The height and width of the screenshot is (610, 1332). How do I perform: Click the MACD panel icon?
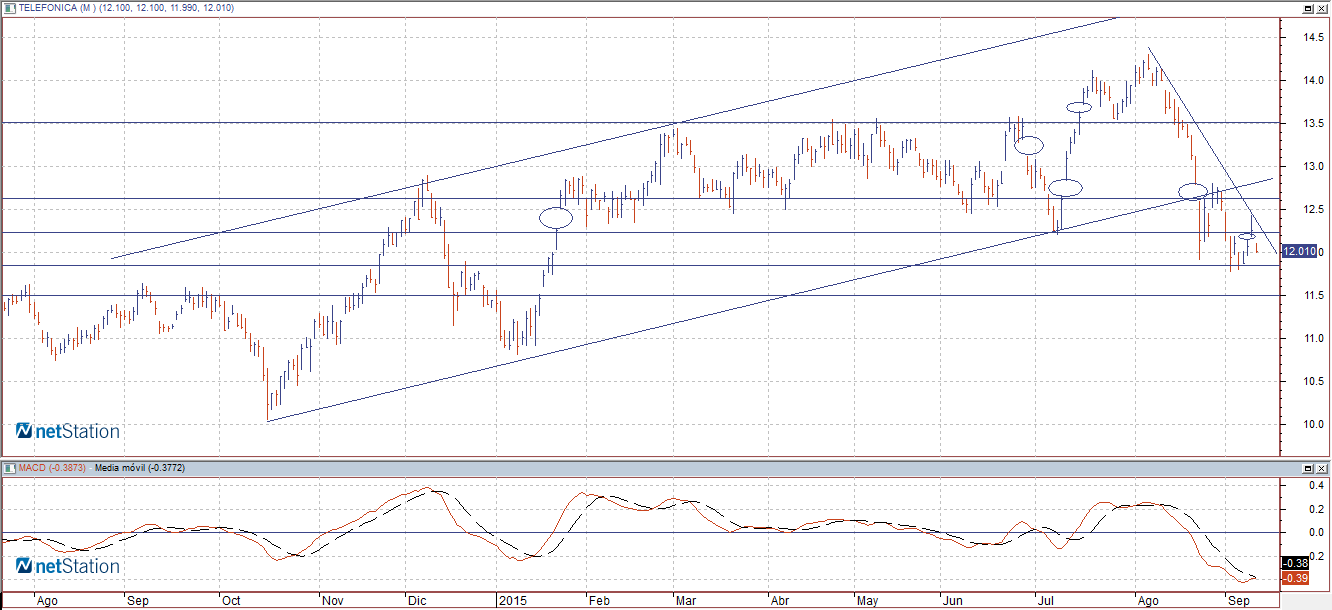pyautogui.click(x=10, y=467)
